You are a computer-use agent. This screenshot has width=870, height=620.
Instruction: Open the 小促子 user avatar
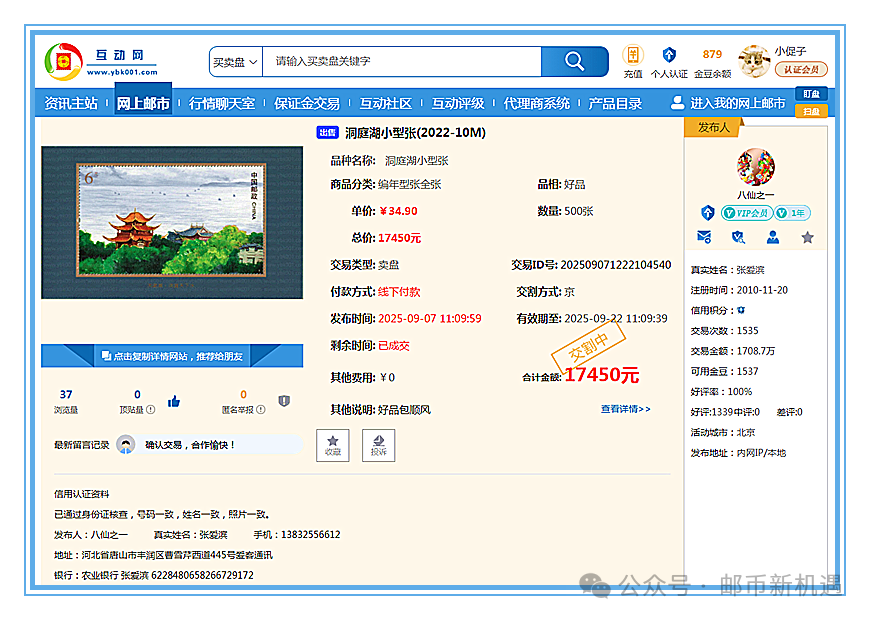[753, 61]
